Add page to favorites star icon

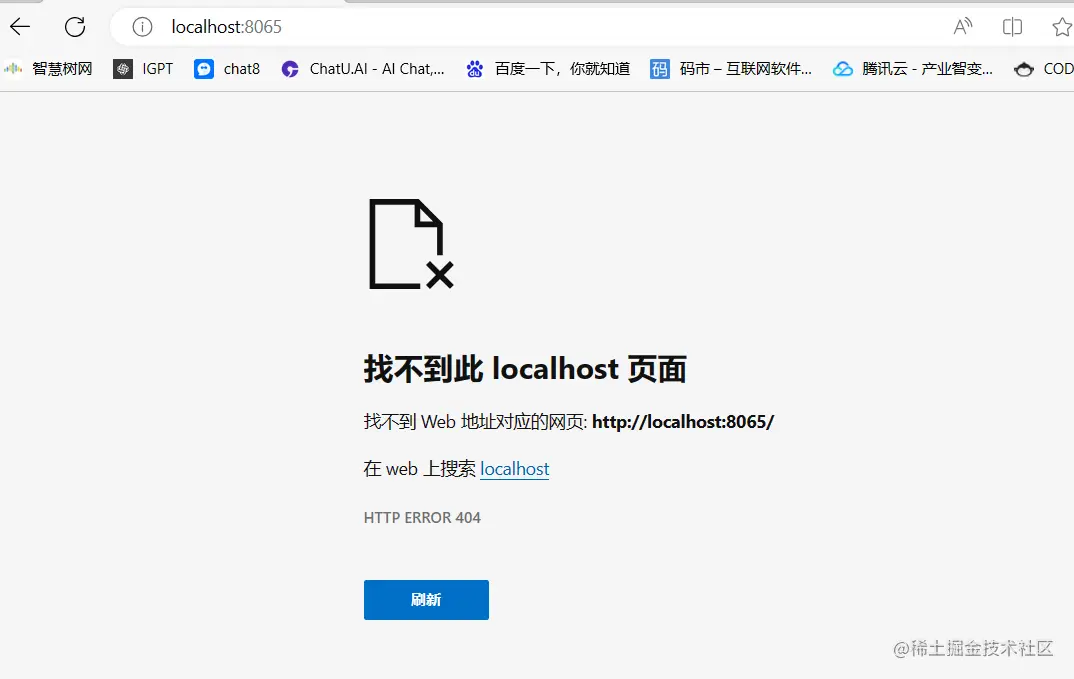point(1062,27)
